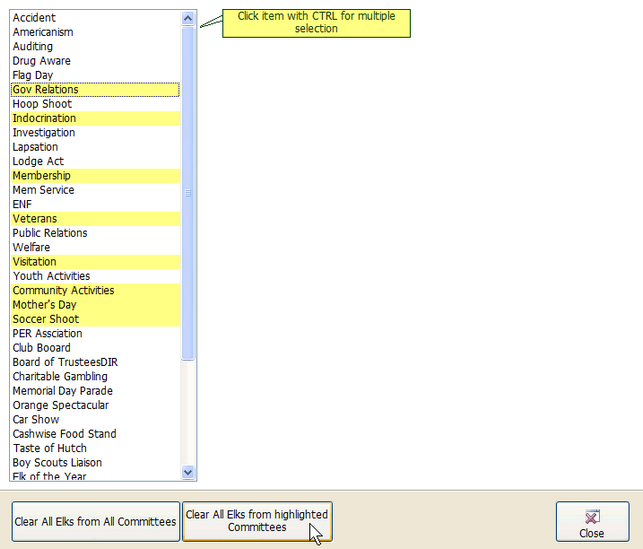Select the Accident committee
643x549 pixels.
[34, 18]
